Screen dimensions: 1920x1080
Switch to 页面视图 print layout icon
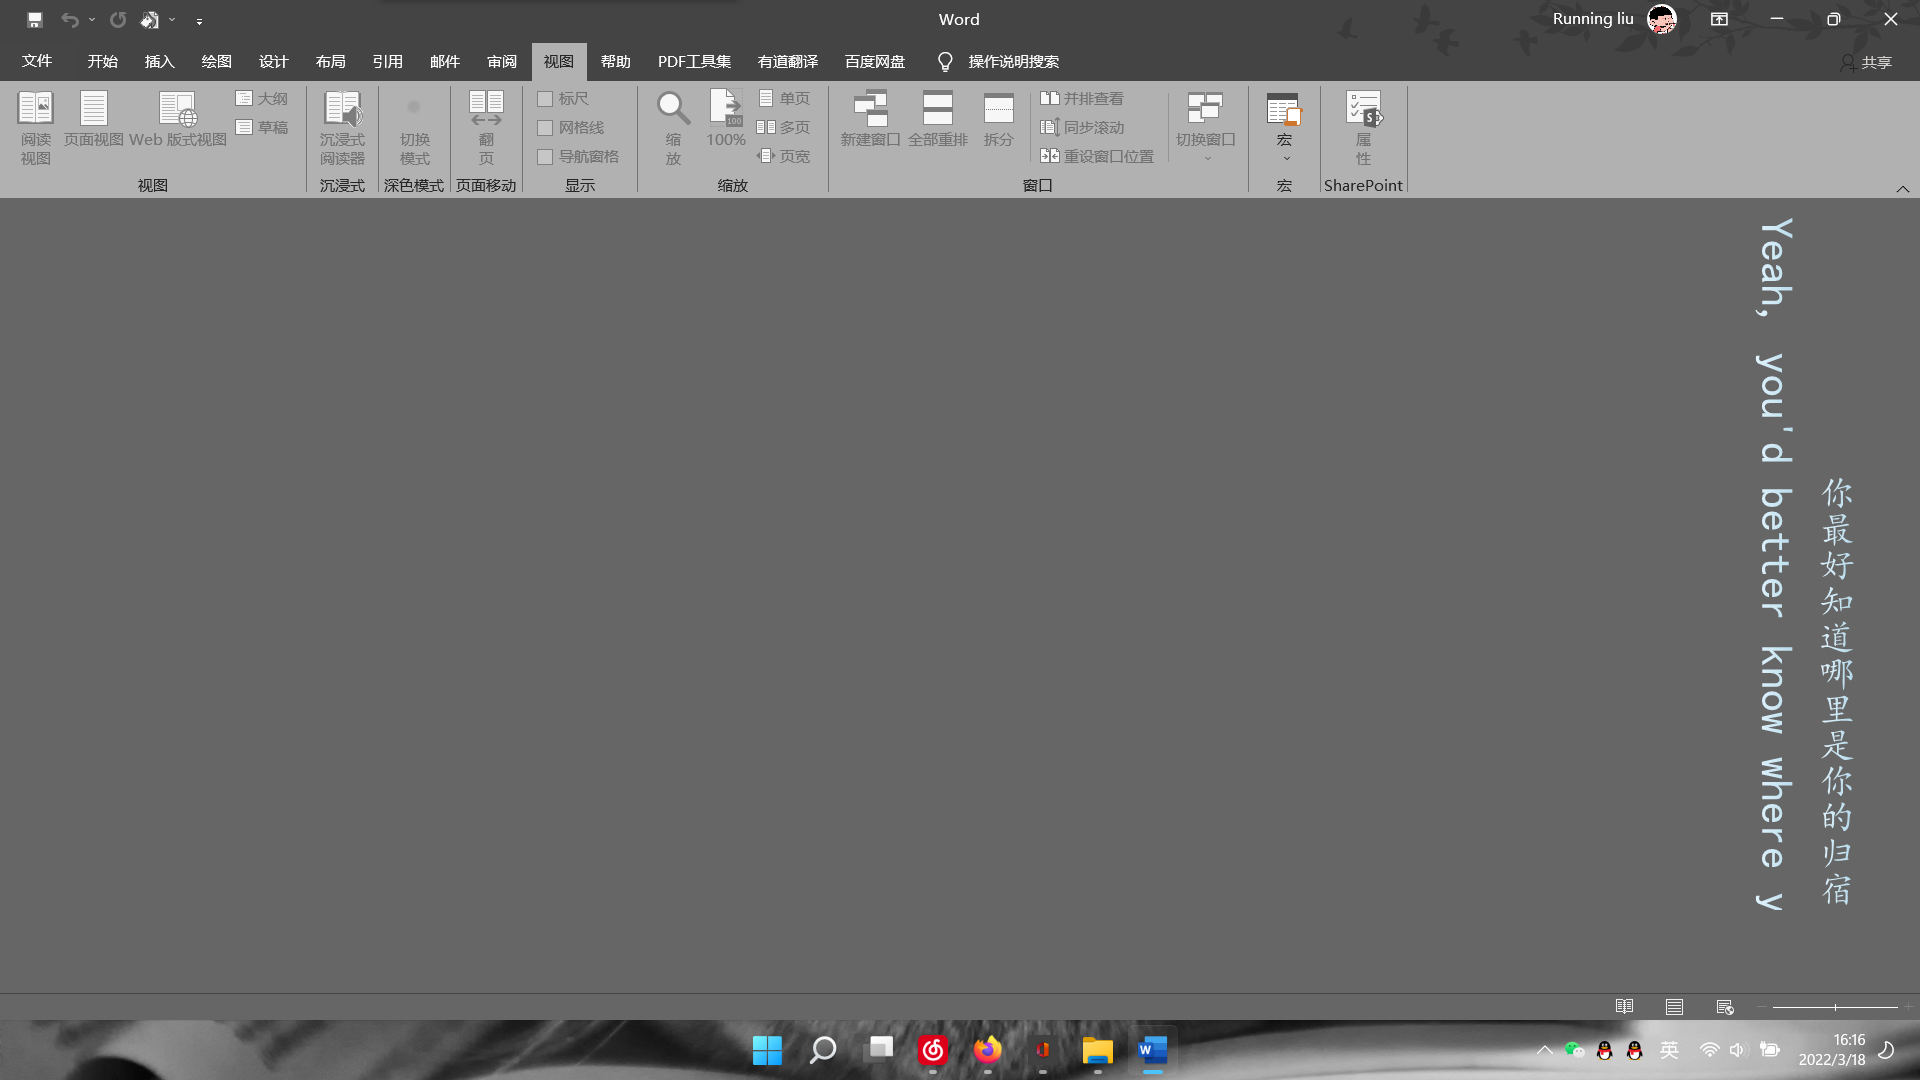click(93, 110)
